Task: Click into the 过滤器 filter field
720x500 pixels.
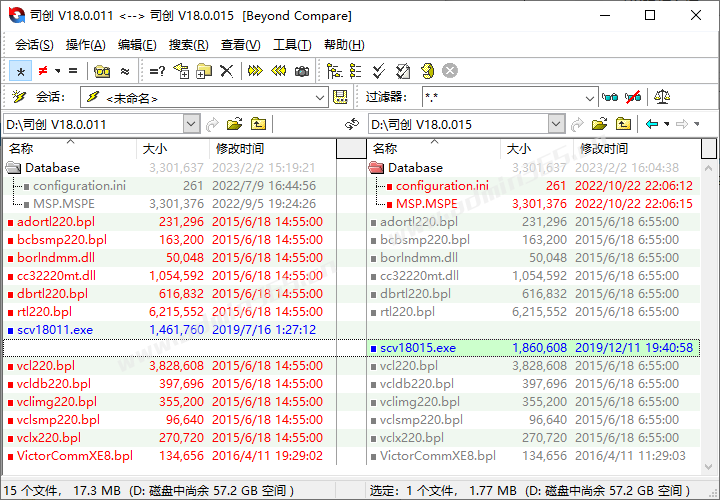Action: coord(503,97)
